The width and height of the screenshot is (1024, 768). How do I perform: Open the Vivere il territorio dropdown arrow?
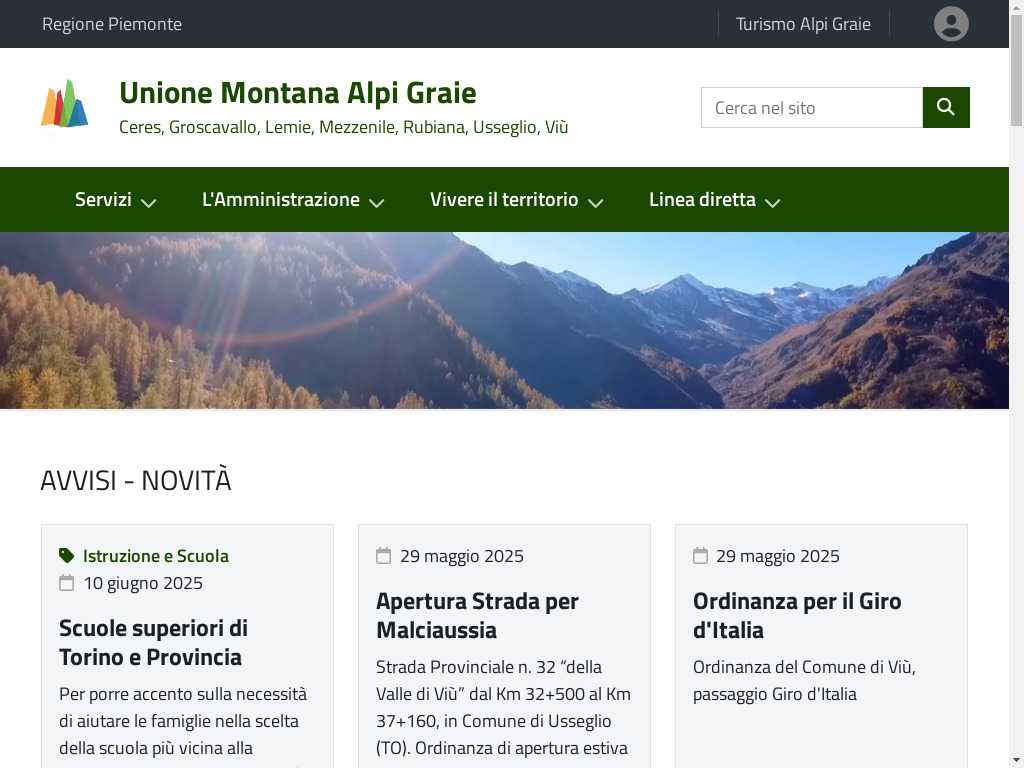(x=596, y=202)
